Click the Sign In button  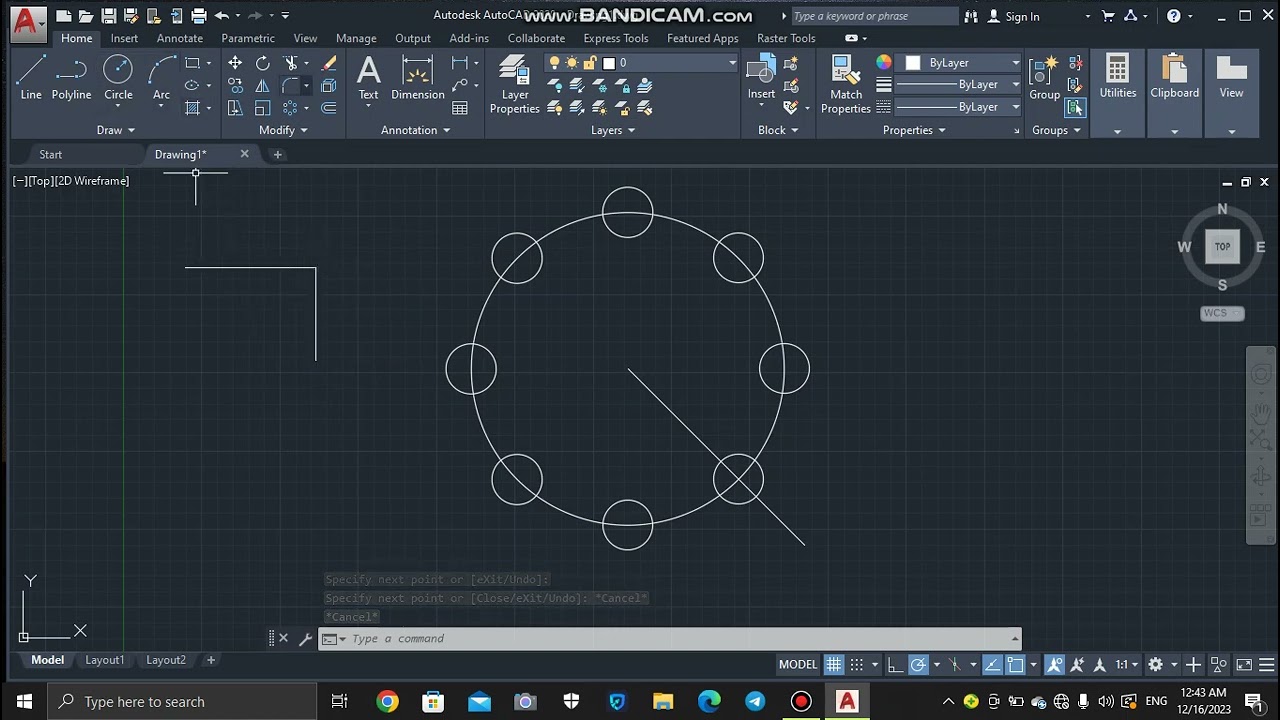pos(1014,16)
